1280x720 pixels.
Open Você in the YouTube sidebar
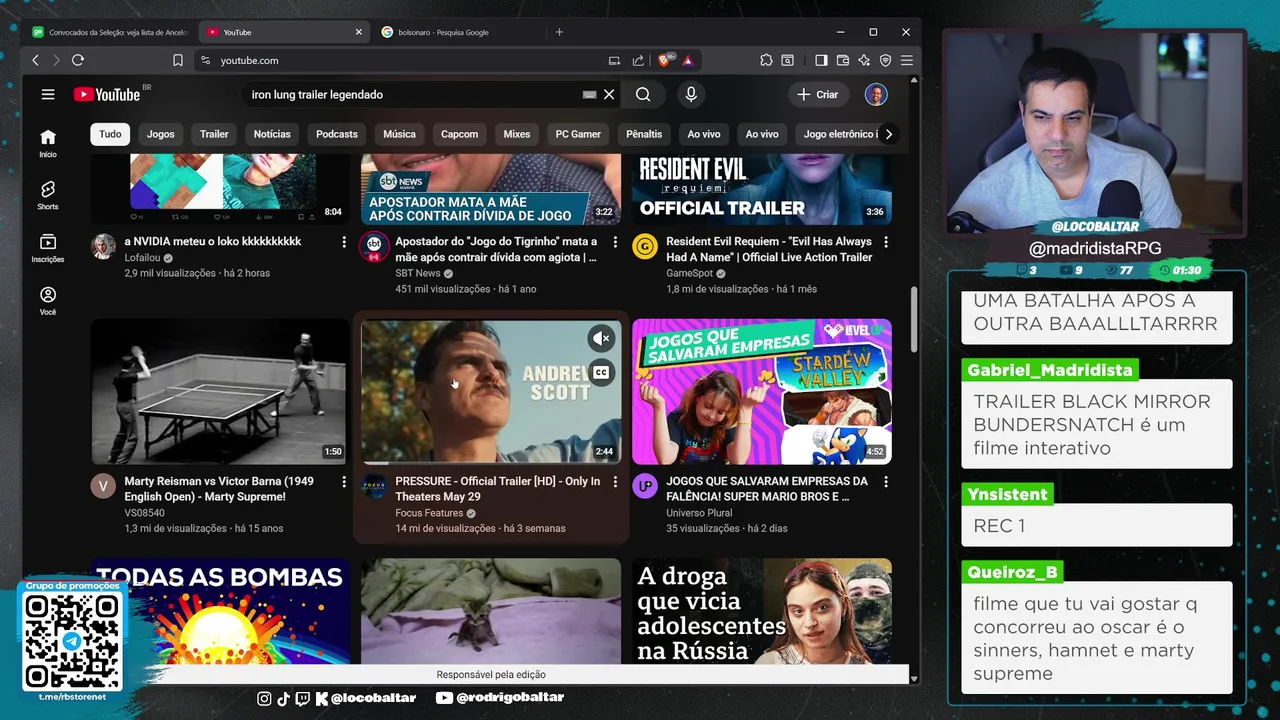click(x=48, y=300)
